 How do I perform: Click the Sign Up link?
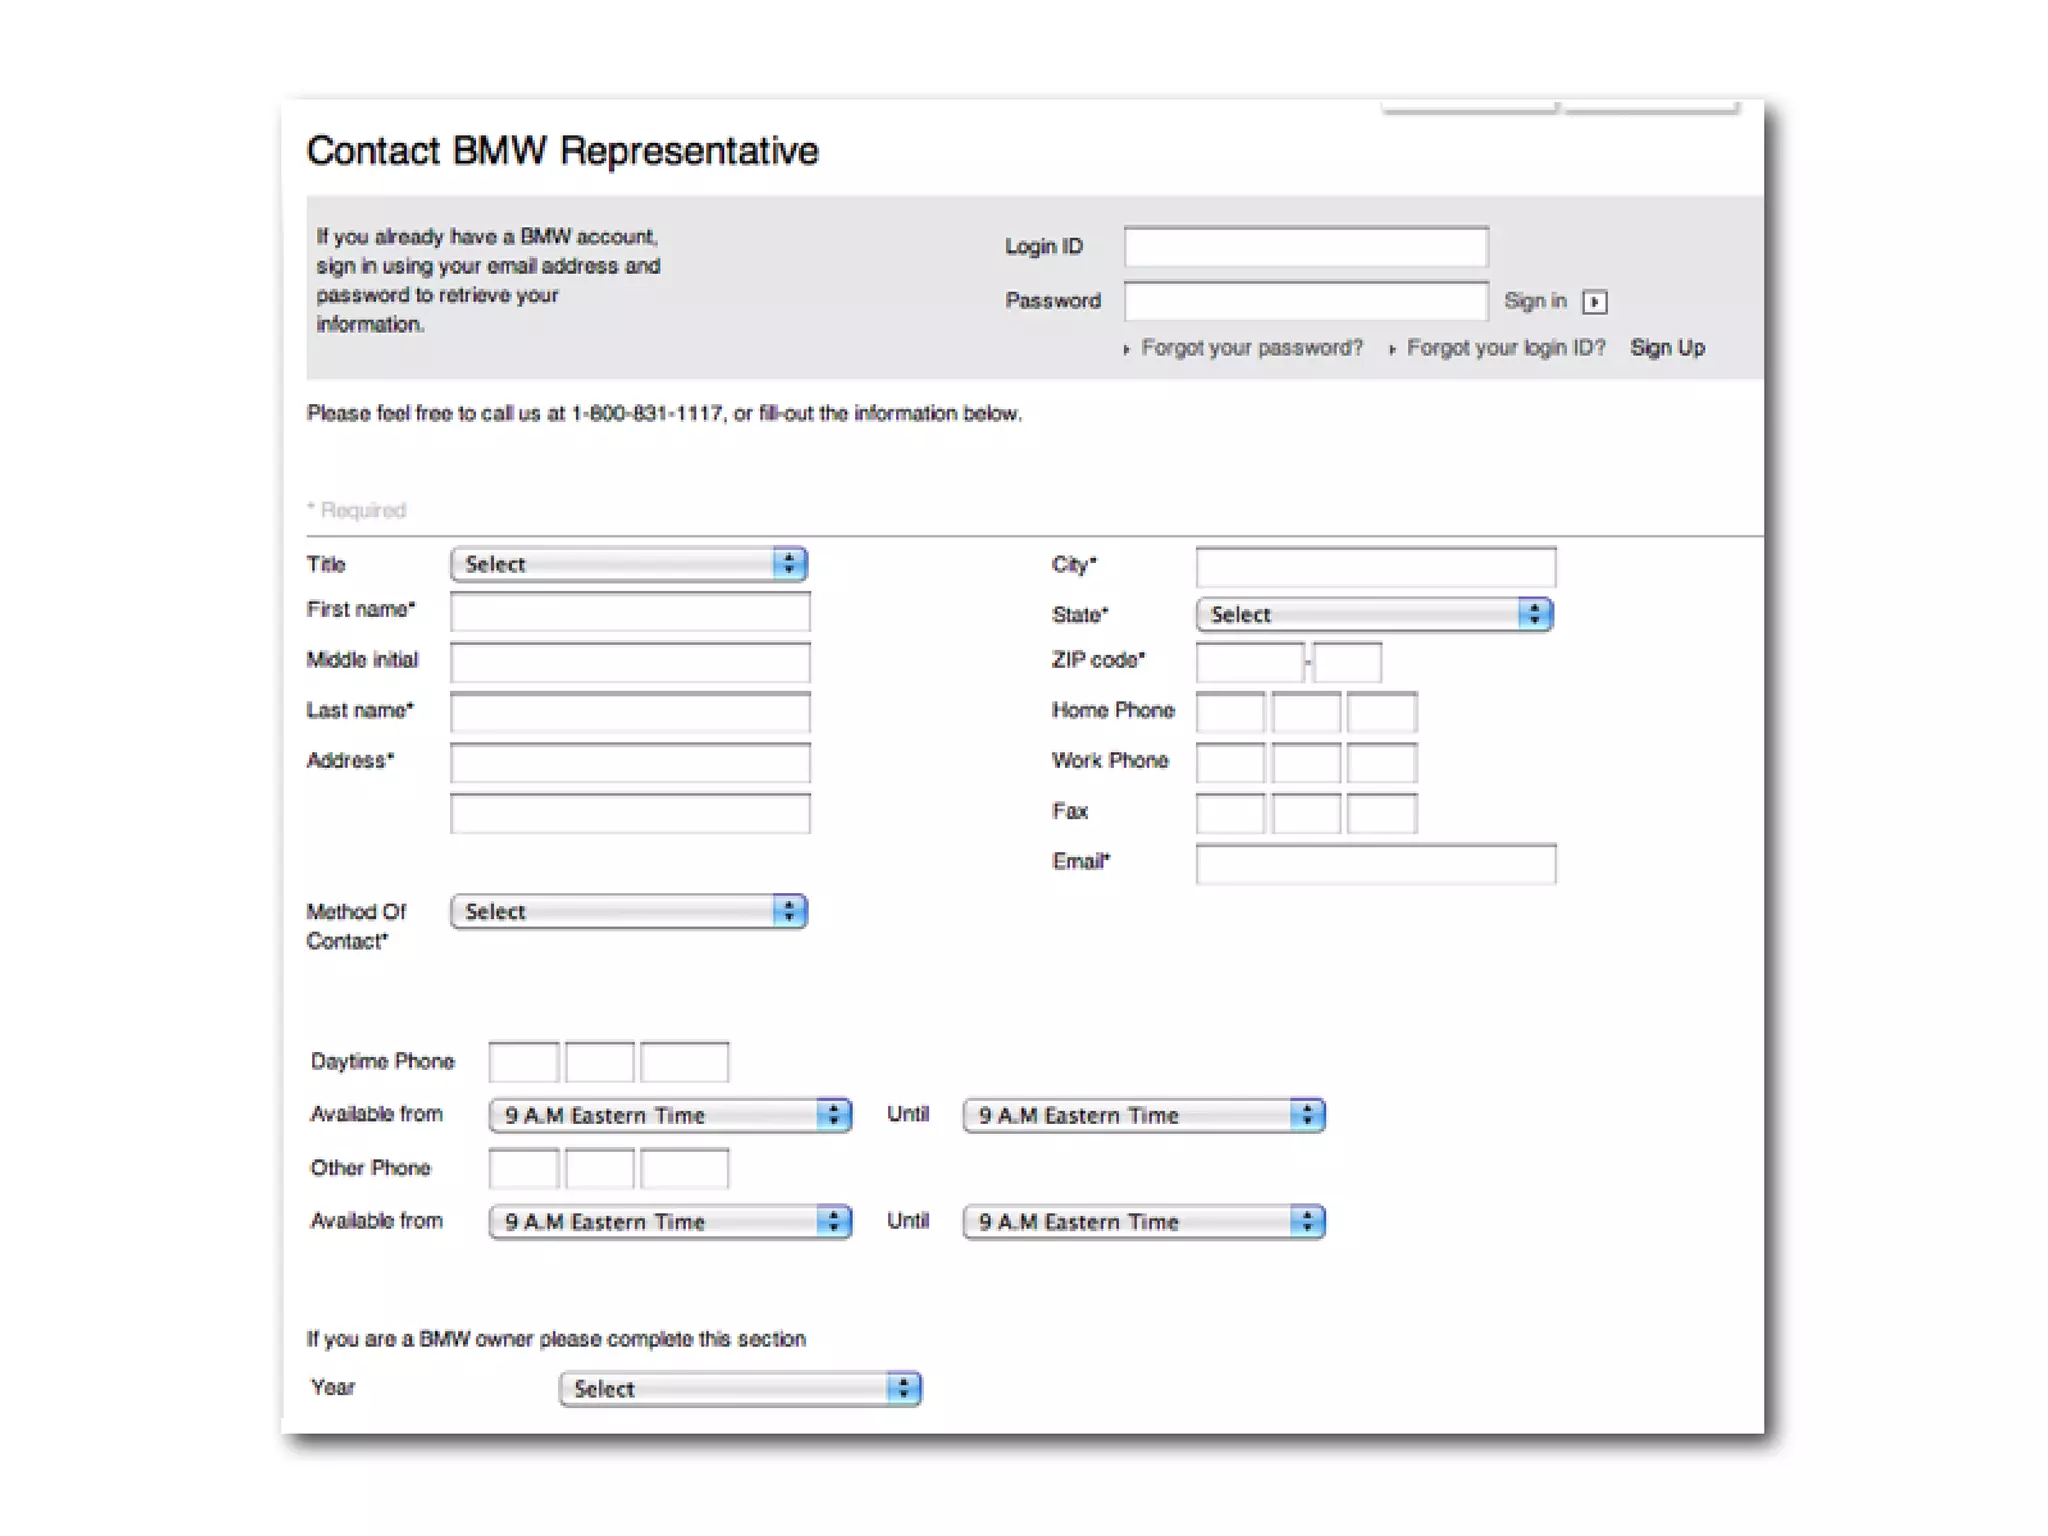[1667, 348]
